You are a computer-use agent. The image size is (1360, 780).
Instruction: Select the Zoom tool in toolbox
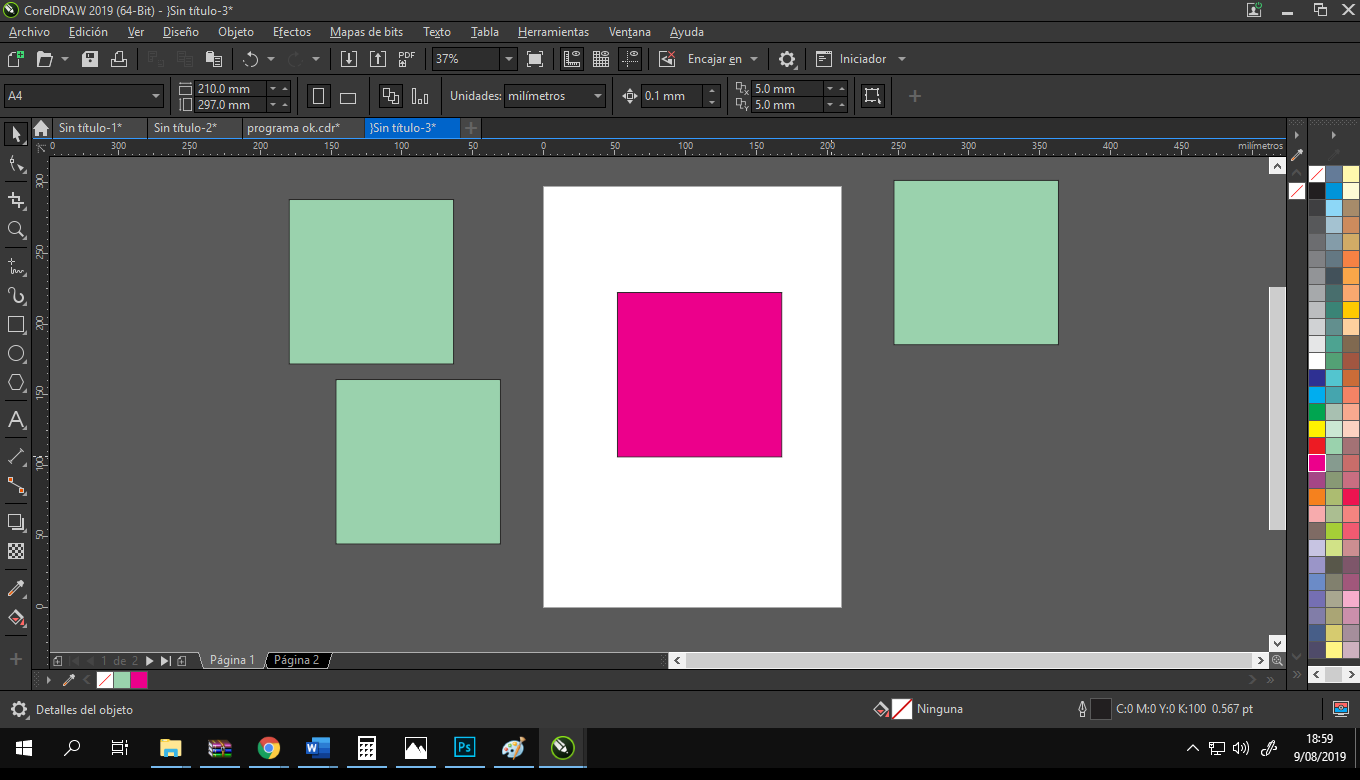(16, 230)
